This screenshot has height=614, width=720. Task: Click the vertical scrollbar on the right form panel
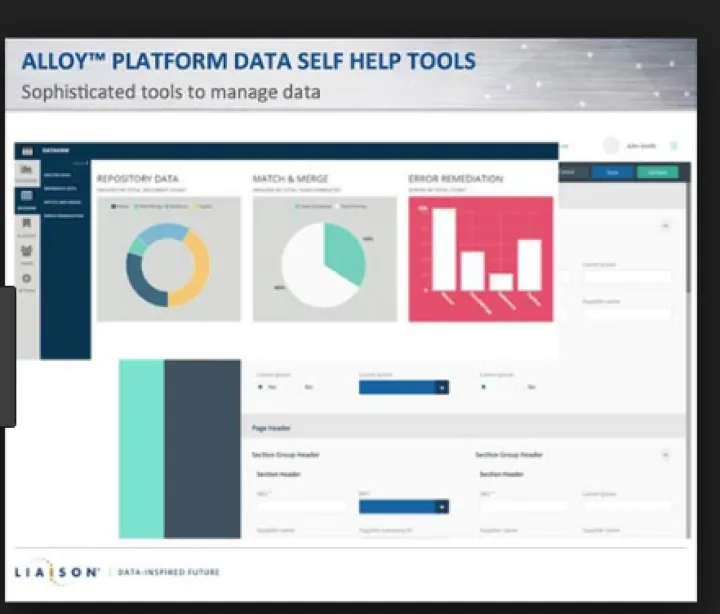click(x=688, y=237)
